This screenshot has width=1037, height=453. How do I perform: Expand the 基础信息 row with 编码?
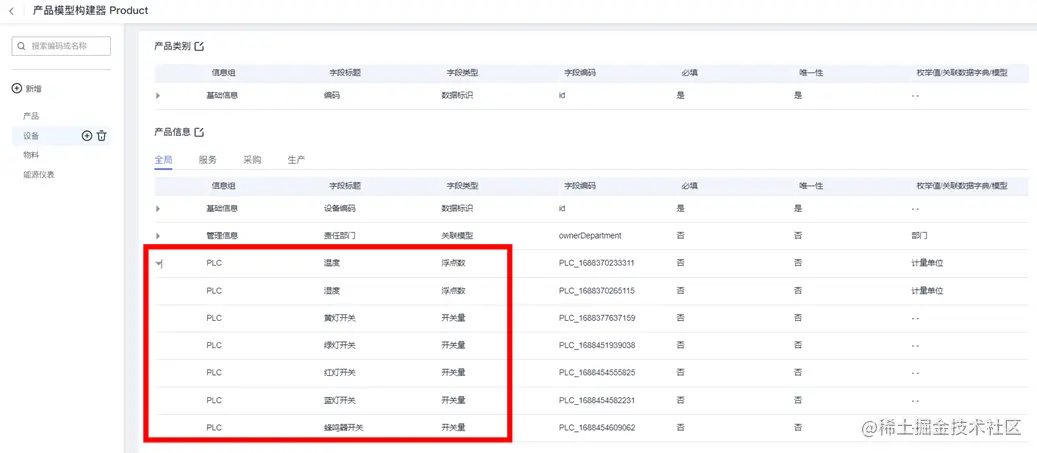pyautogui.click(x=158, y=96)
